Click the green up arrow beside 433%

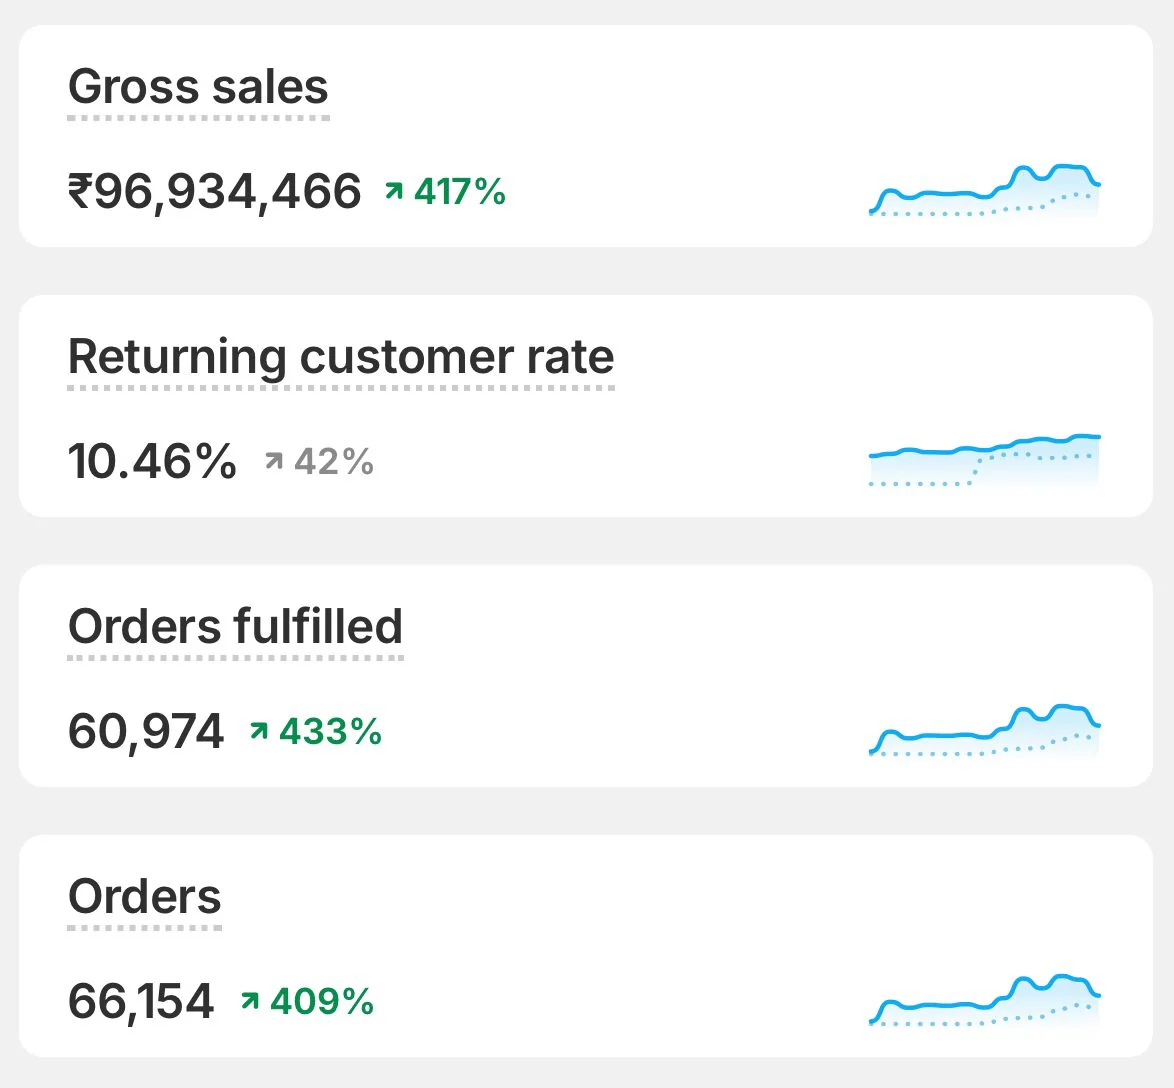pos(259,731)
